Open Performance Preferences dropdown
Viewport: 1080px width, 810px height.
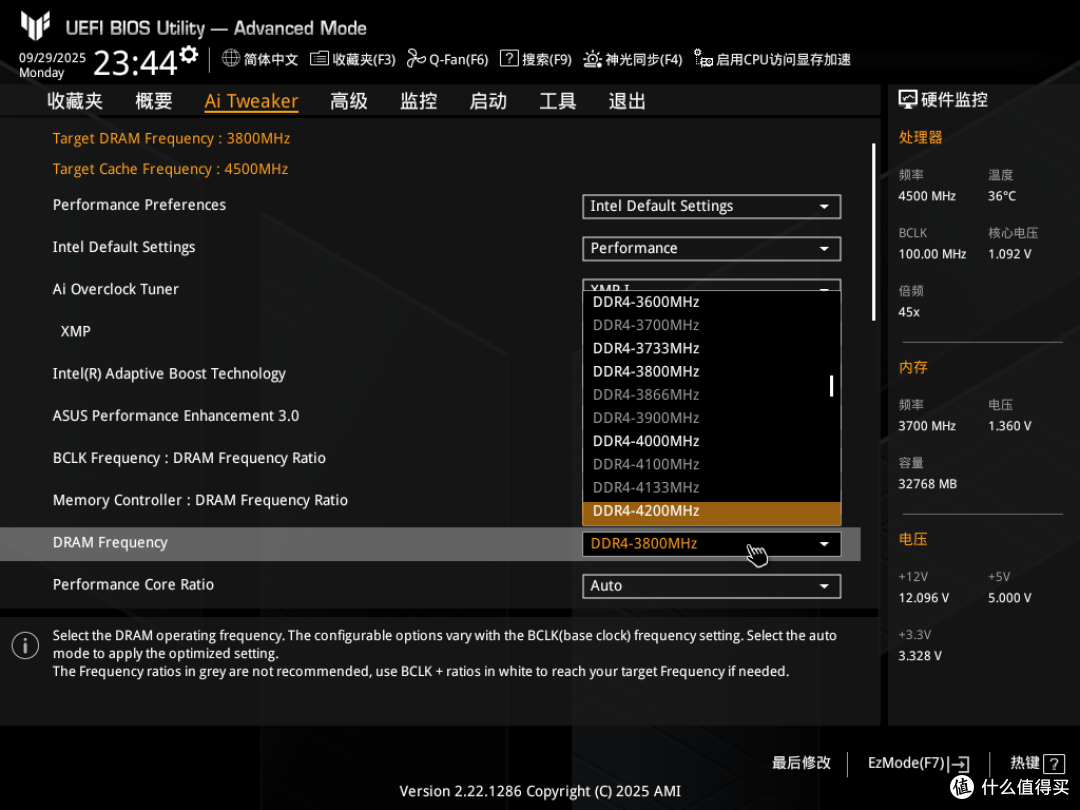712,207
